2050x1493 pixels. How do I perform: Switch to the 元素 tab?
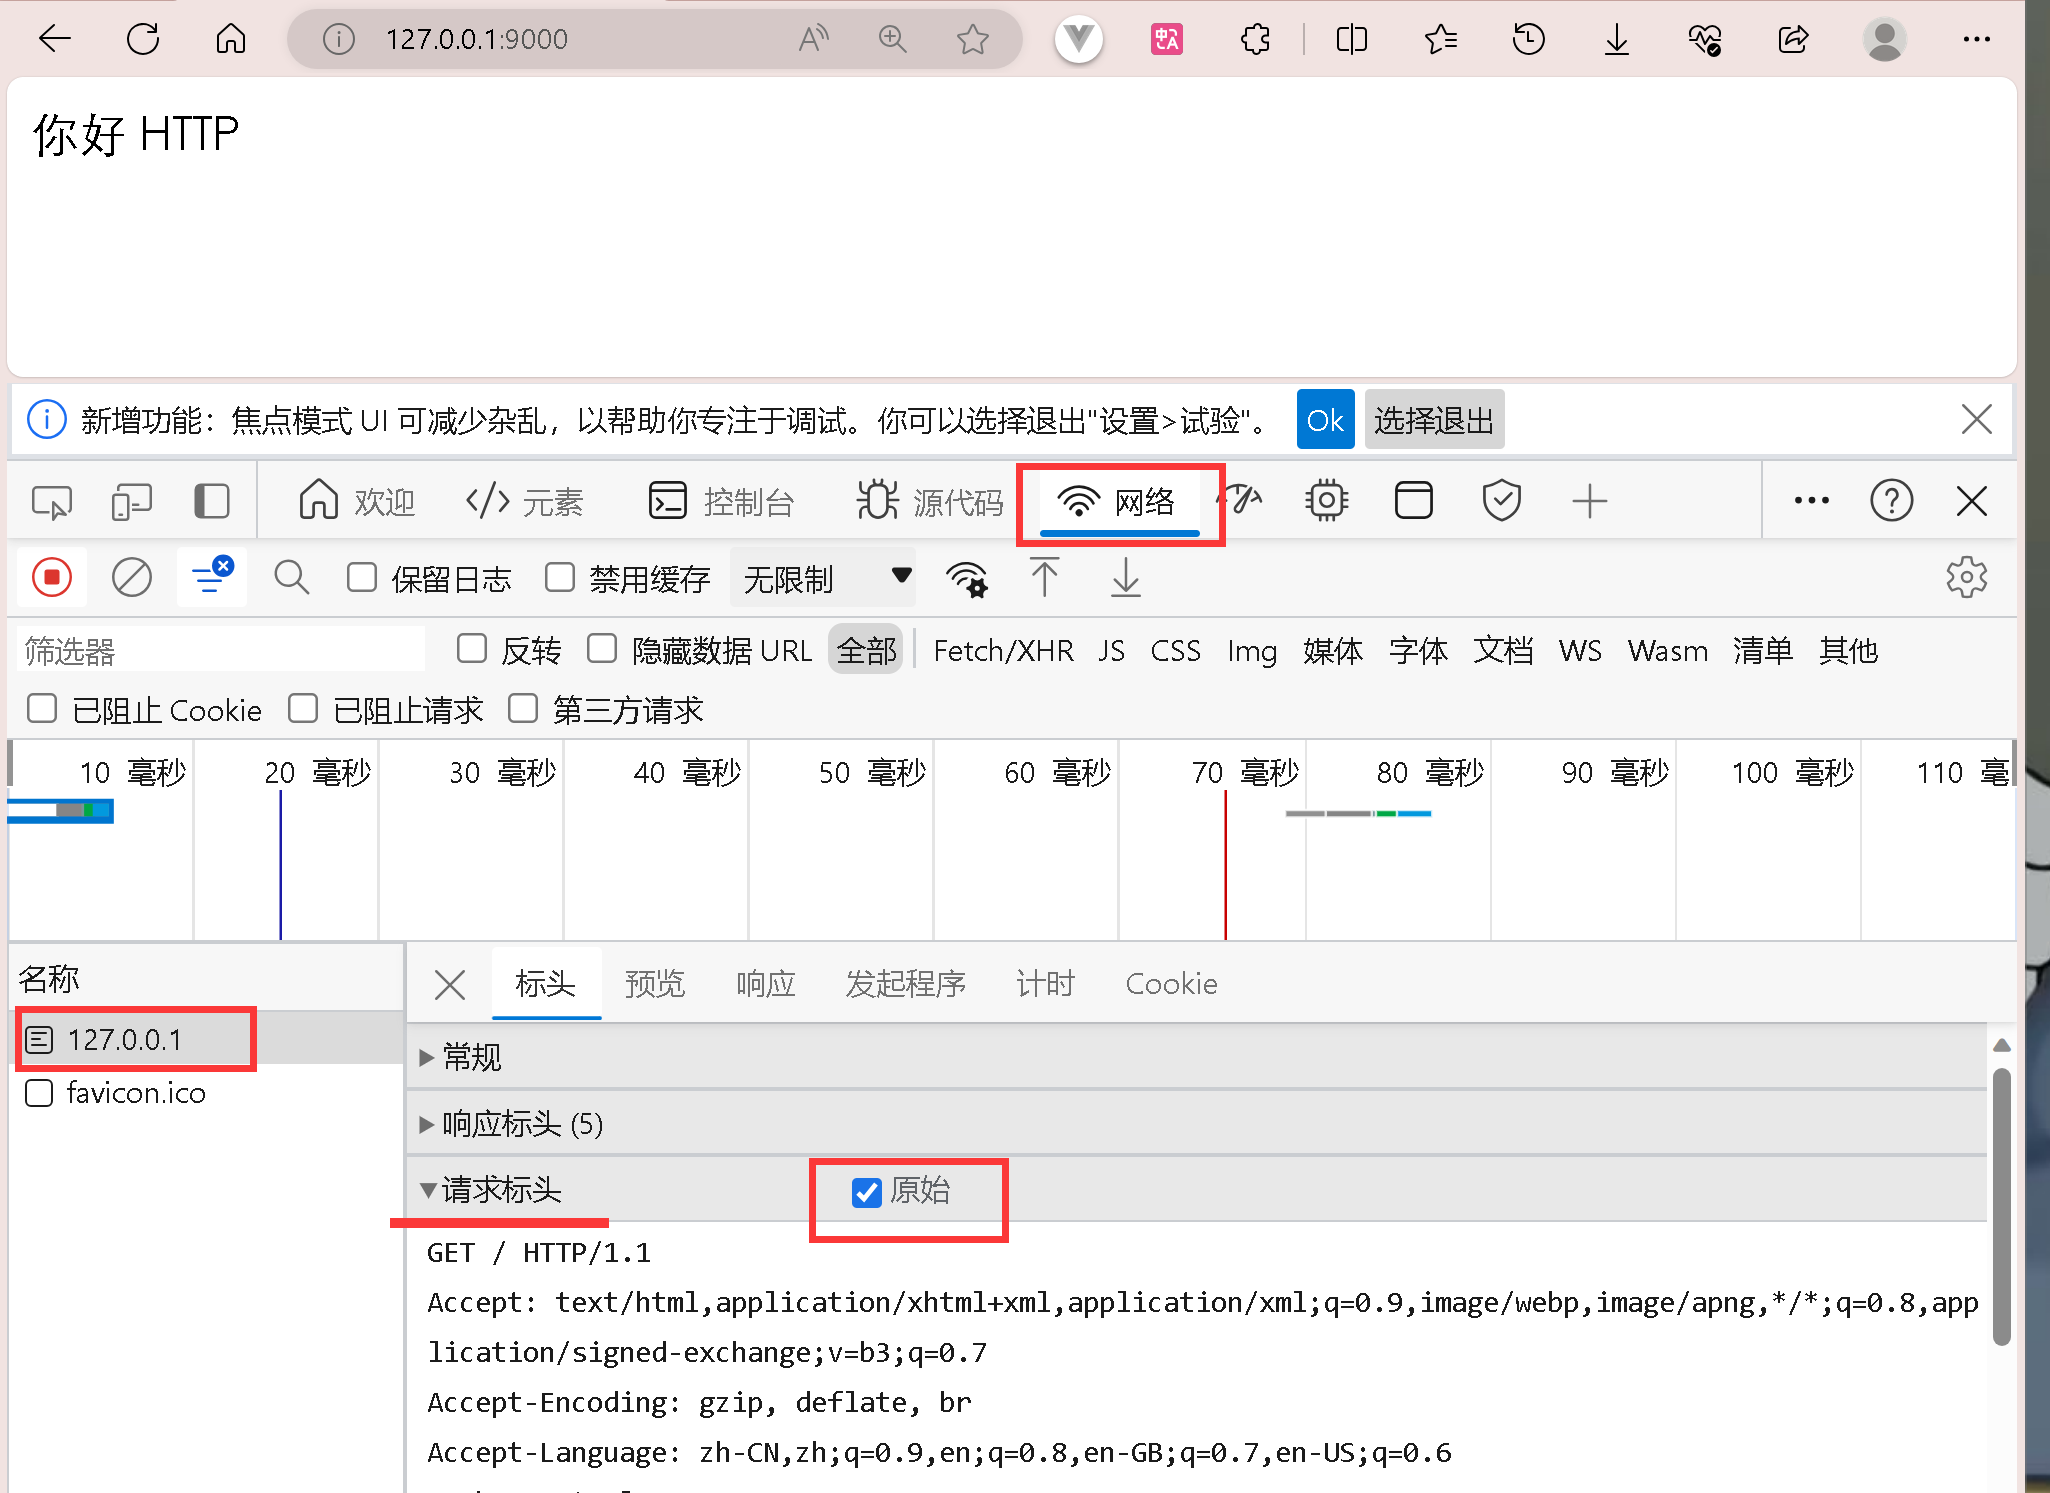[525, 501]
